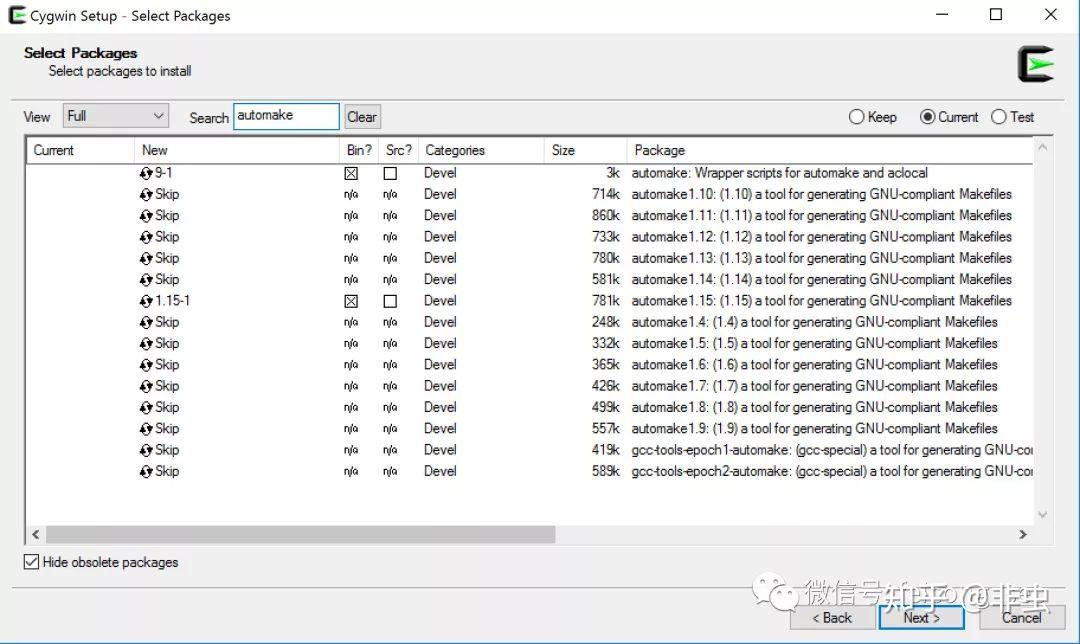This screenshot has height=644, width=1080.
Task: Click the Devel category in the automake1.9 row
Action: click(x=440, y=429)
